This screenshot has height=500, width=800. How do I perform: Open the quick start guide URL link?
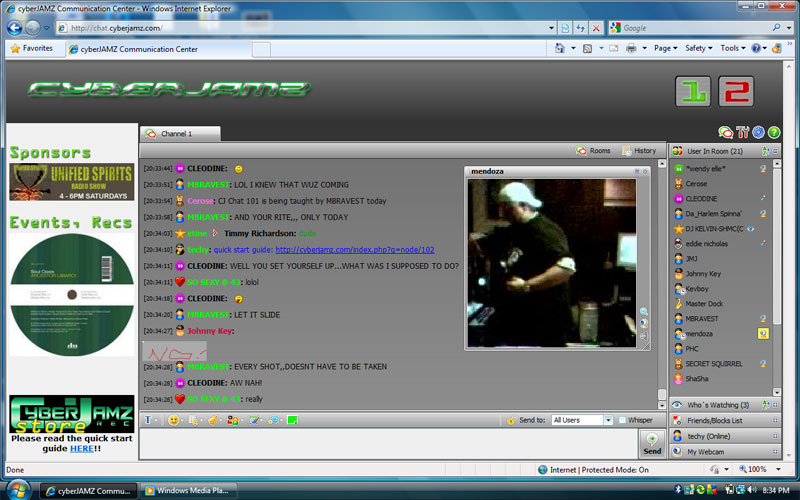coord(355,249)
